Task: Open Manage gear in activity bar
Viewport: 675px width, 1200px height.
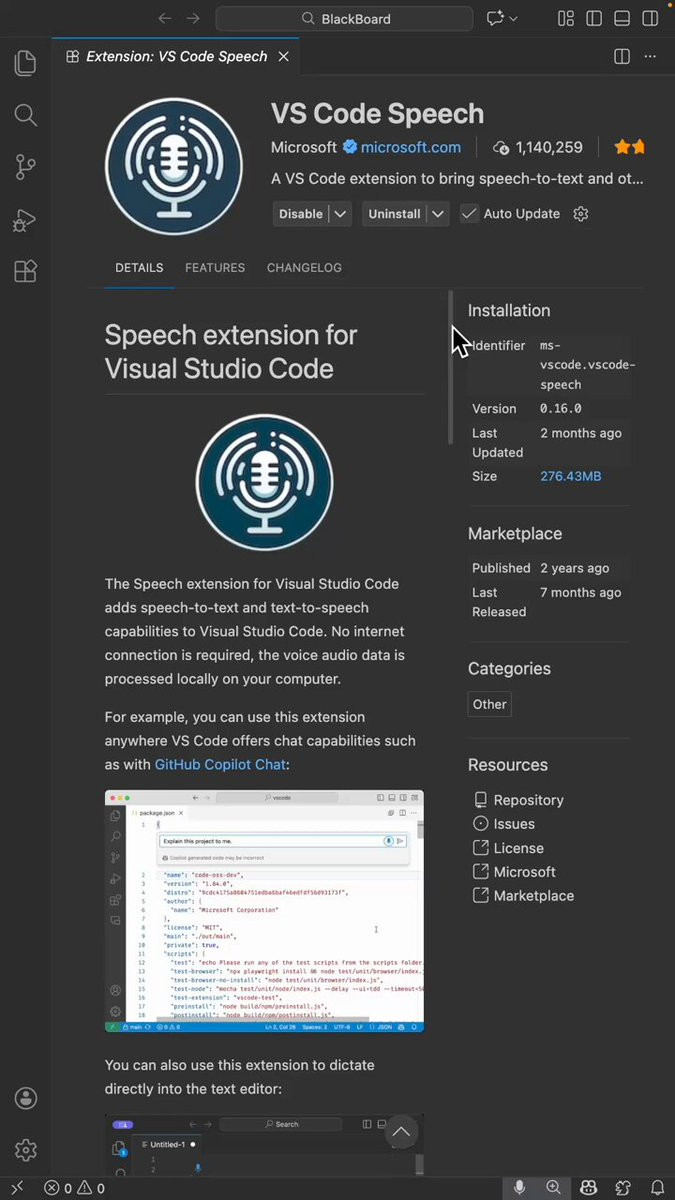Action: [26, 1150]
